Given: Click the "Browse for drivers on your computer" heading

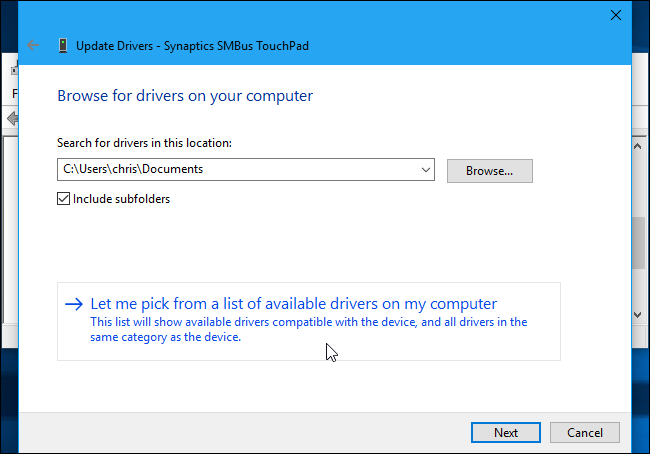Looking at the screenshot, I should (185, 96).
